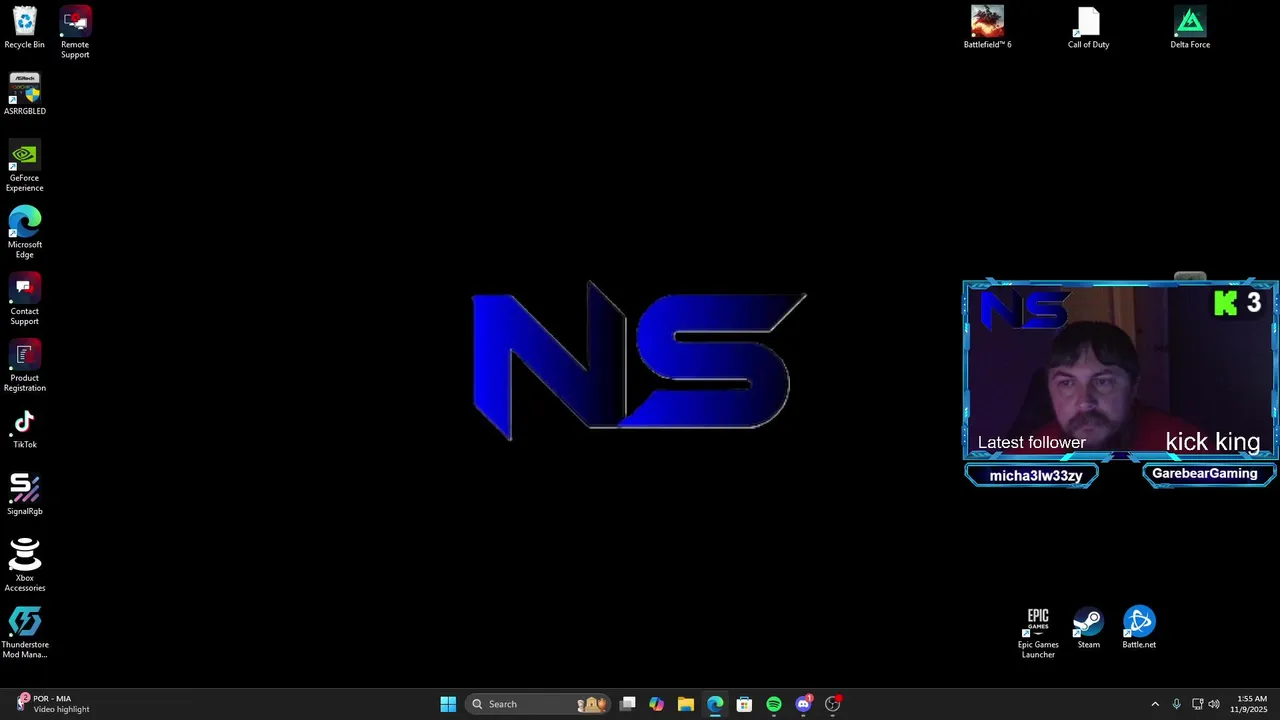This screenshot has width=1280, height=720.
Task: Select the Contact Support desktop icon
Action: [24, 299]
